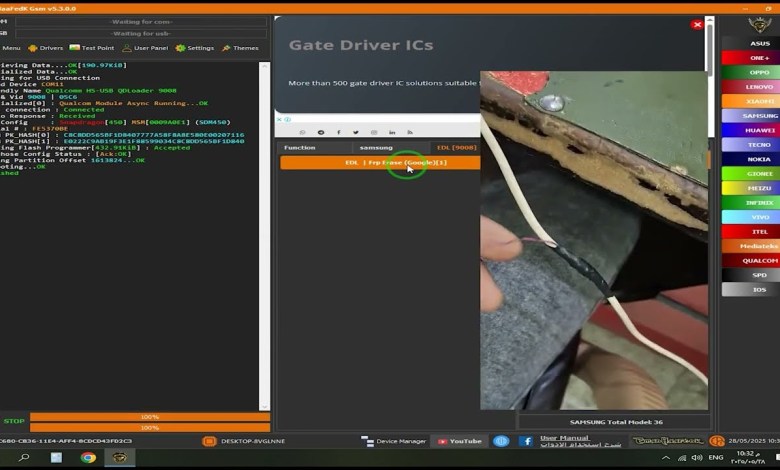
Task: Open the Drivers menu
Action: (46, 48)
